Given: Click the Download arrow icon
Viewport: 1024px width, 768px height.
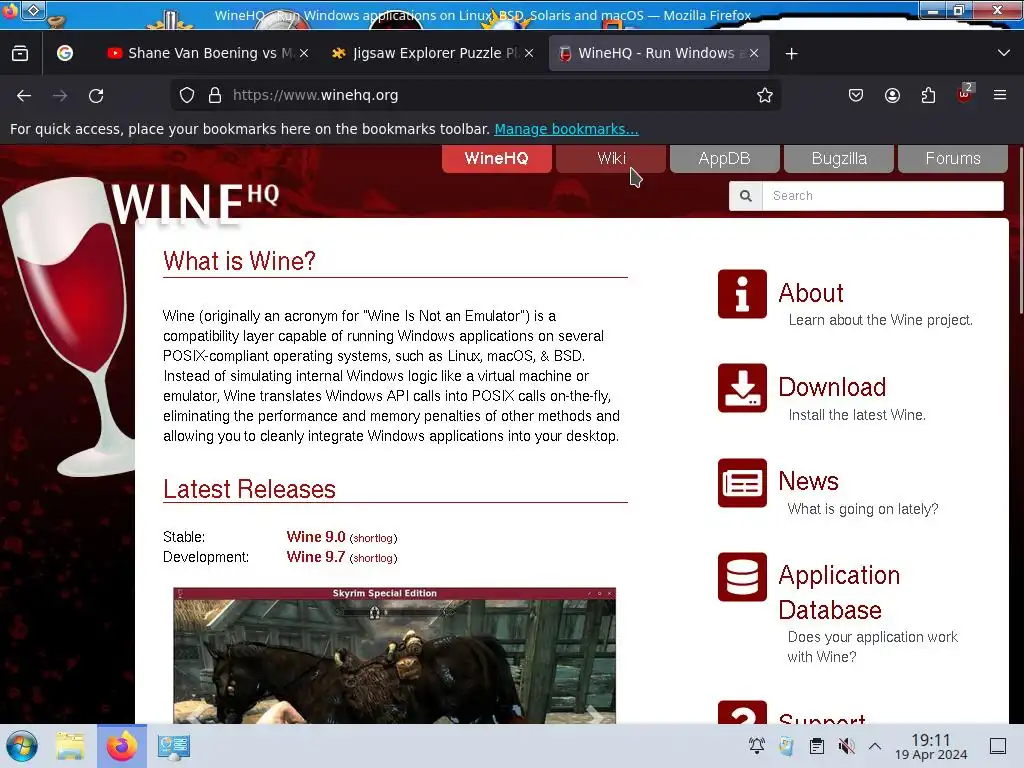Looking at the screenshot, I should click(x=743, y=388).
